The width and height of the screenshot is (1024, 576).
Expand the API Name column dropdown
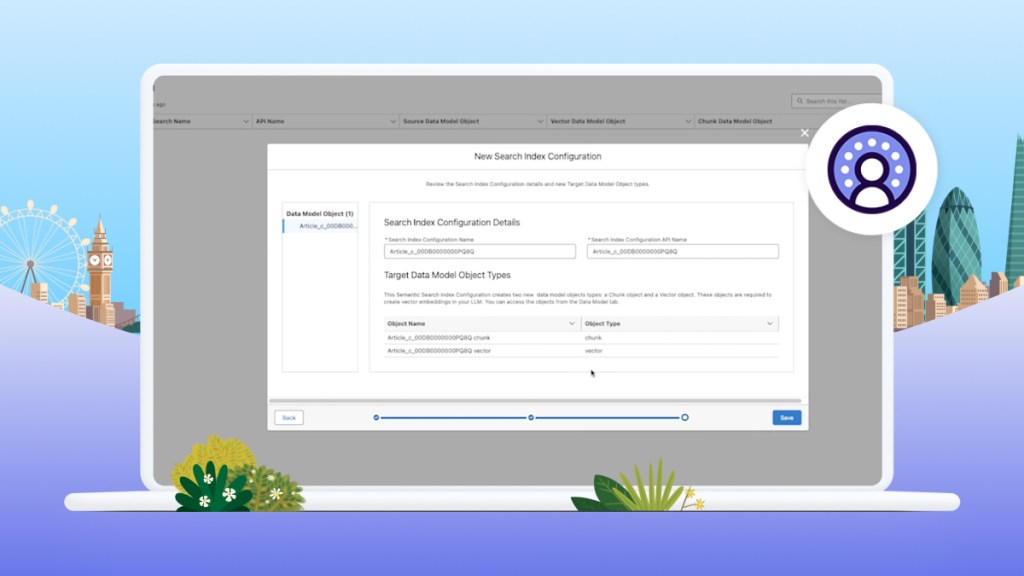click(390, 121)
